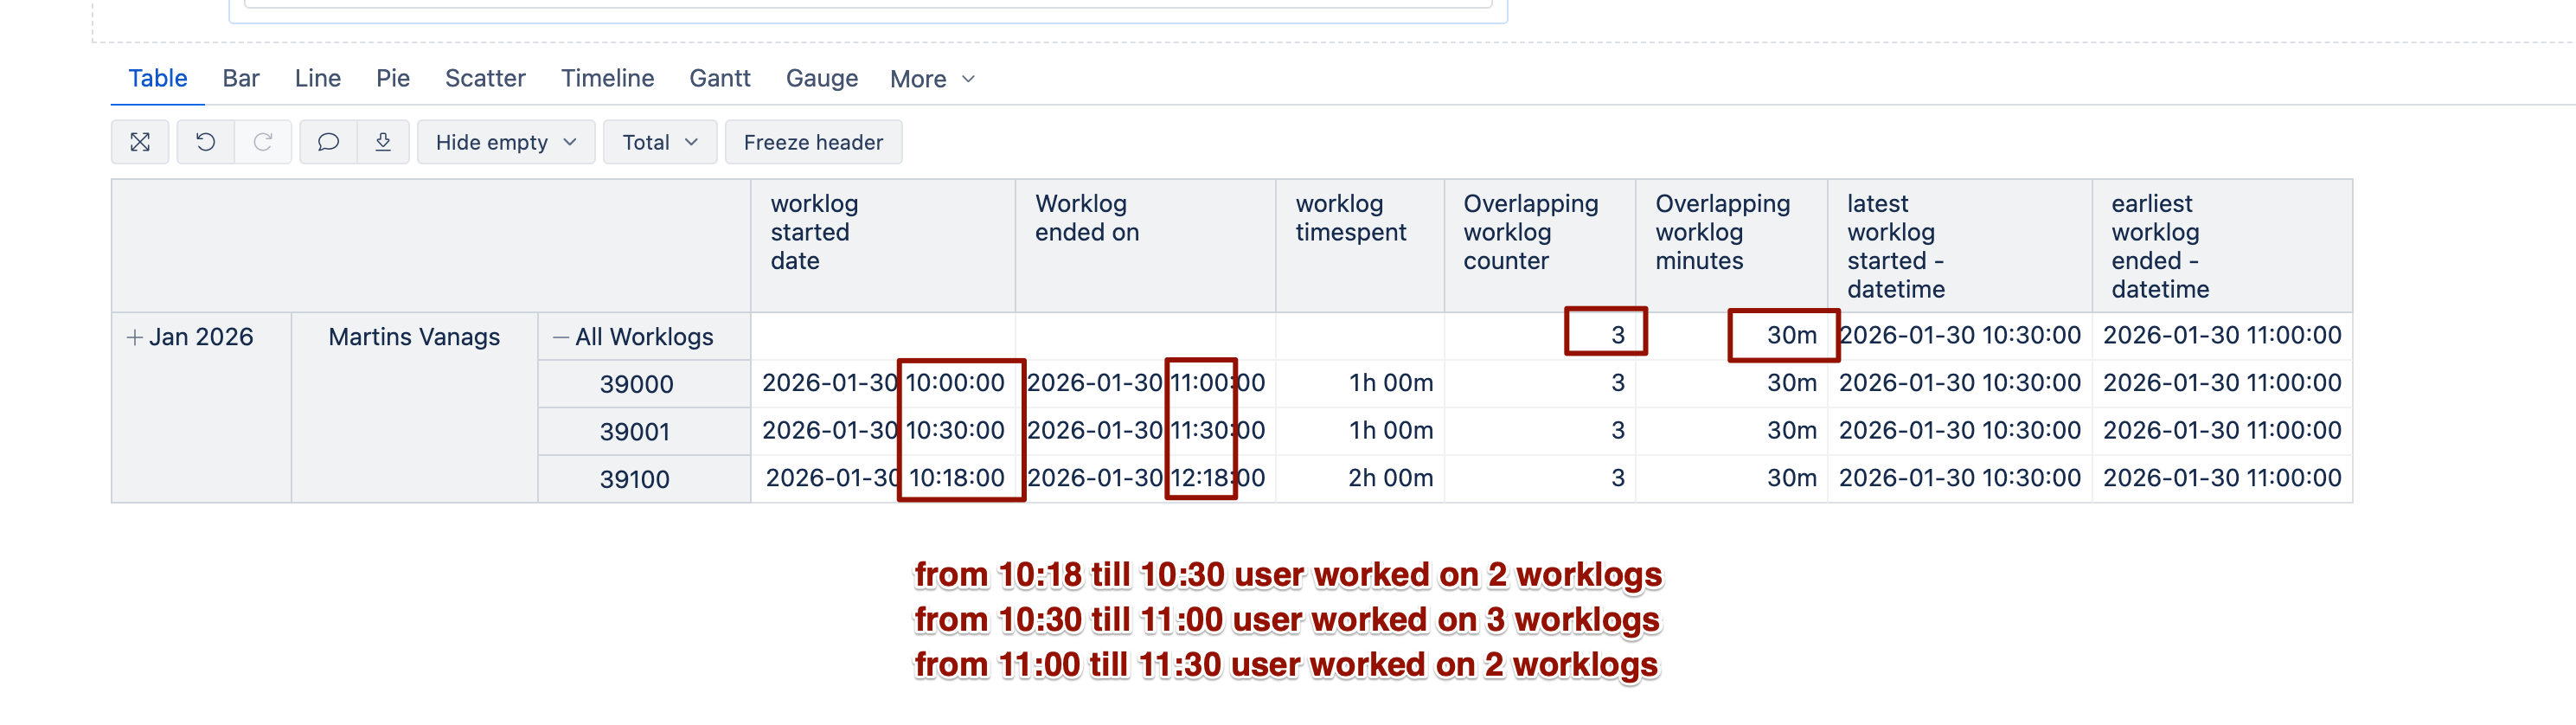
Task: Expand the Jan 2026 row
Action: tap(134, 337)
